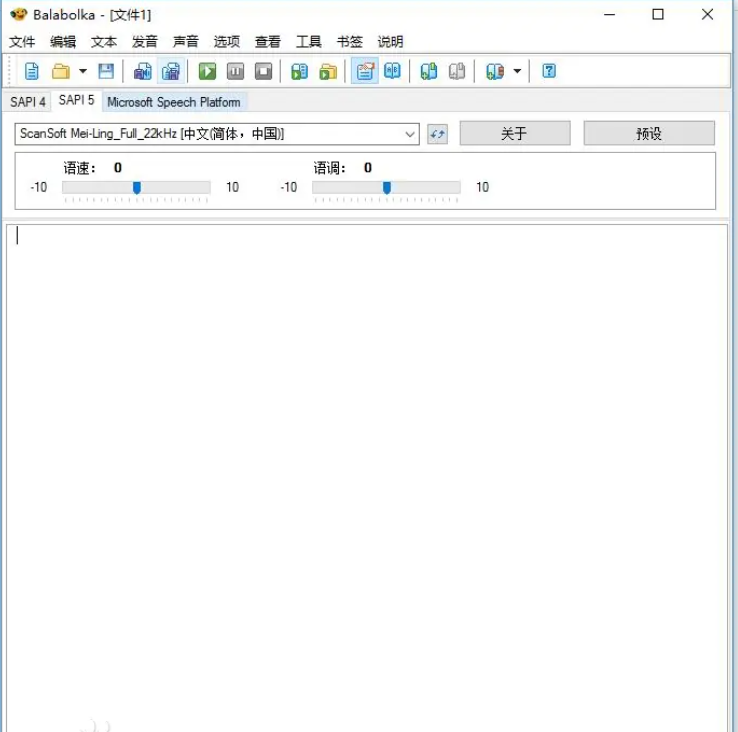
Task: Switch to the SAPI 5 tab
Action: click(x=77, y=100)
